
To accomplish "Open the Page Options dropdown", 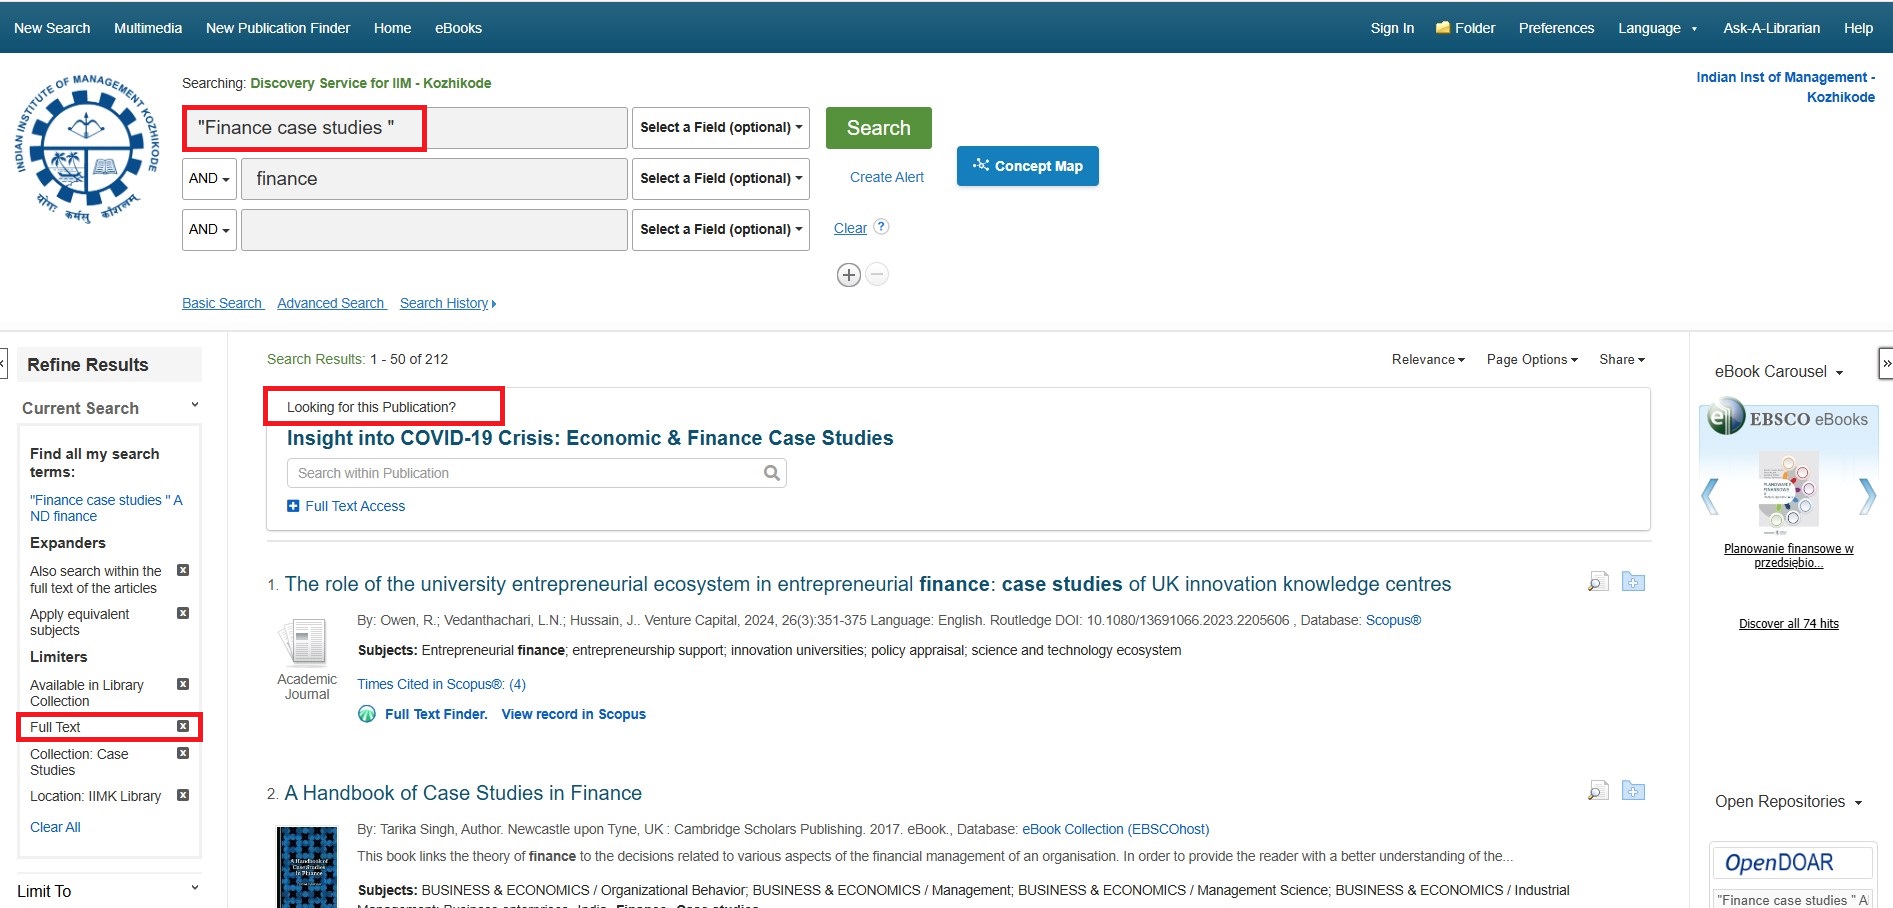I will (1531, 360).
